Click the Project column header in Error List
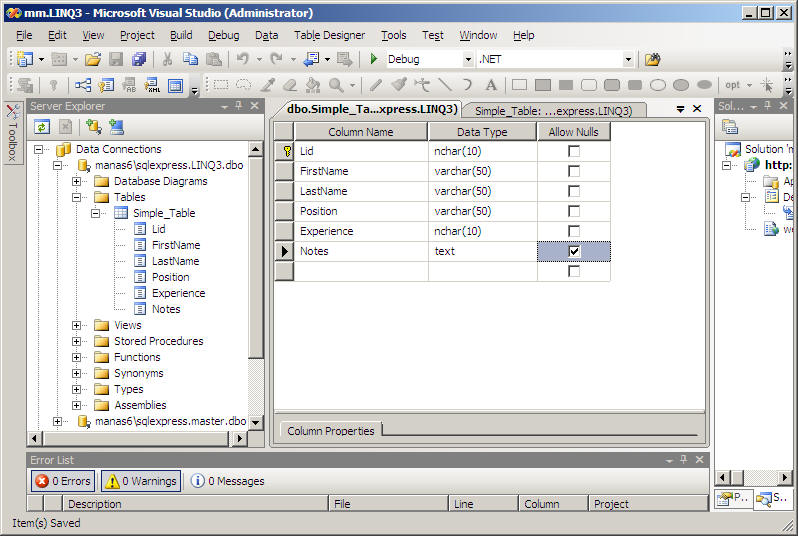The height and width of the screenshot is (536, 798). 648,503
